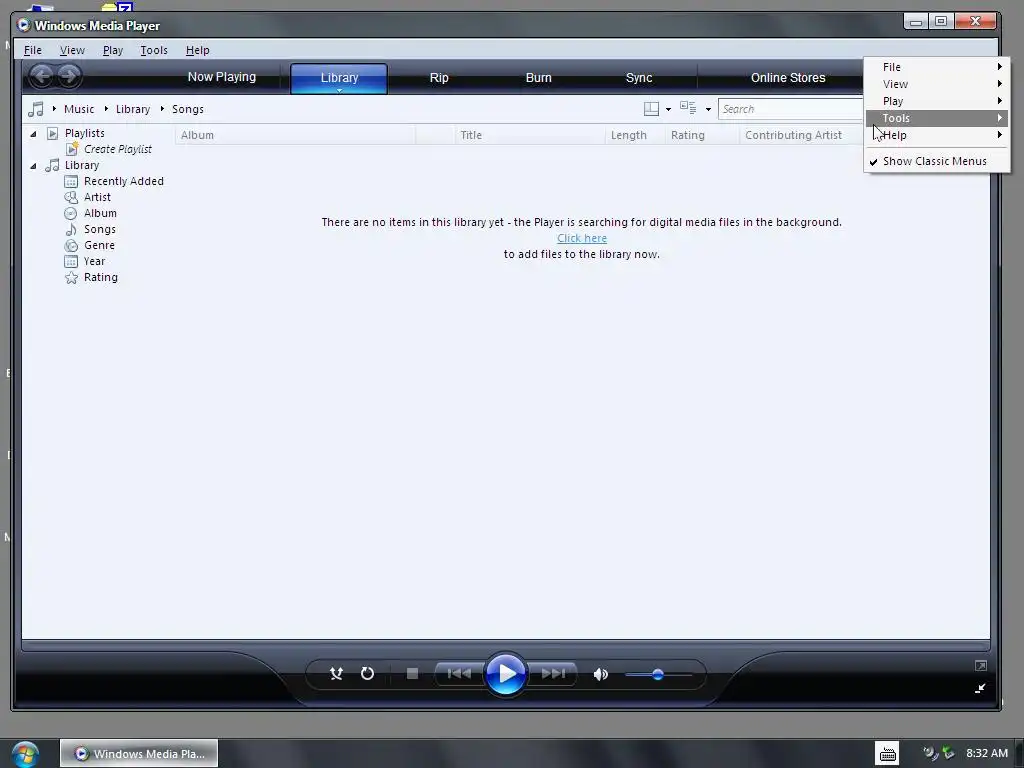
Task: Click the Previous track button
Action: pyautogui.click(x=459, y=673)
